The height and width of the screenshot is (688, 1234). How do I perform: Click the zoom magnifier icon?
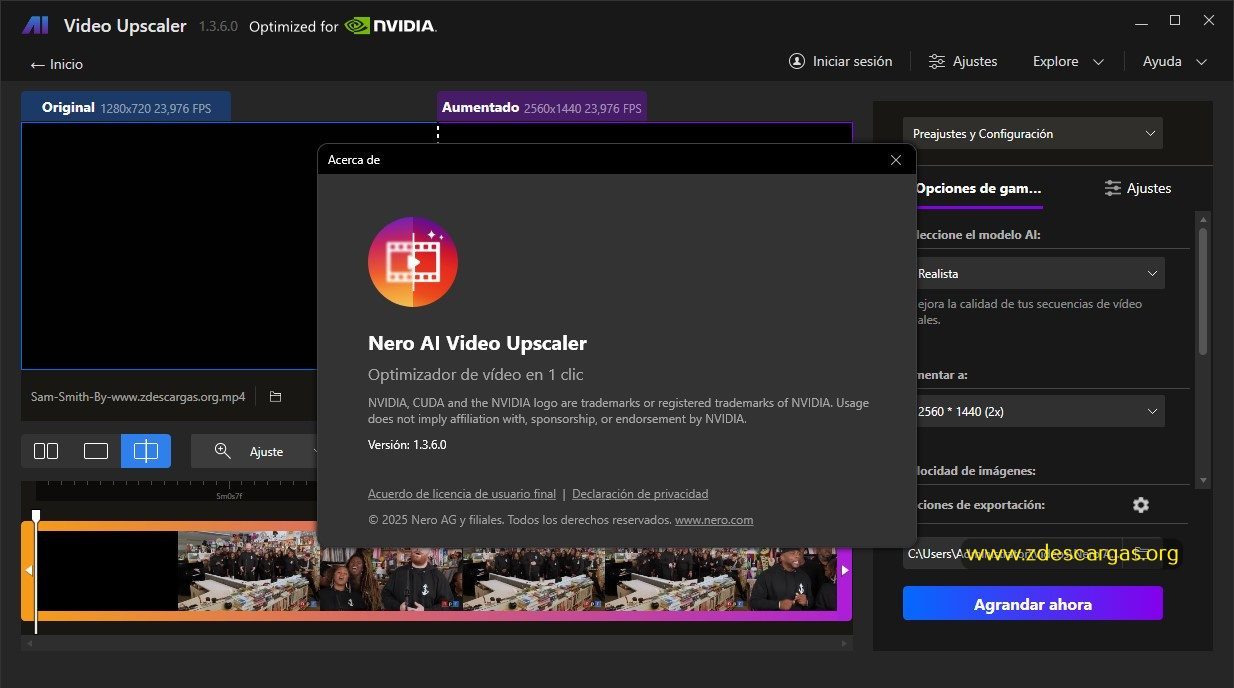[x=223, y=451]
